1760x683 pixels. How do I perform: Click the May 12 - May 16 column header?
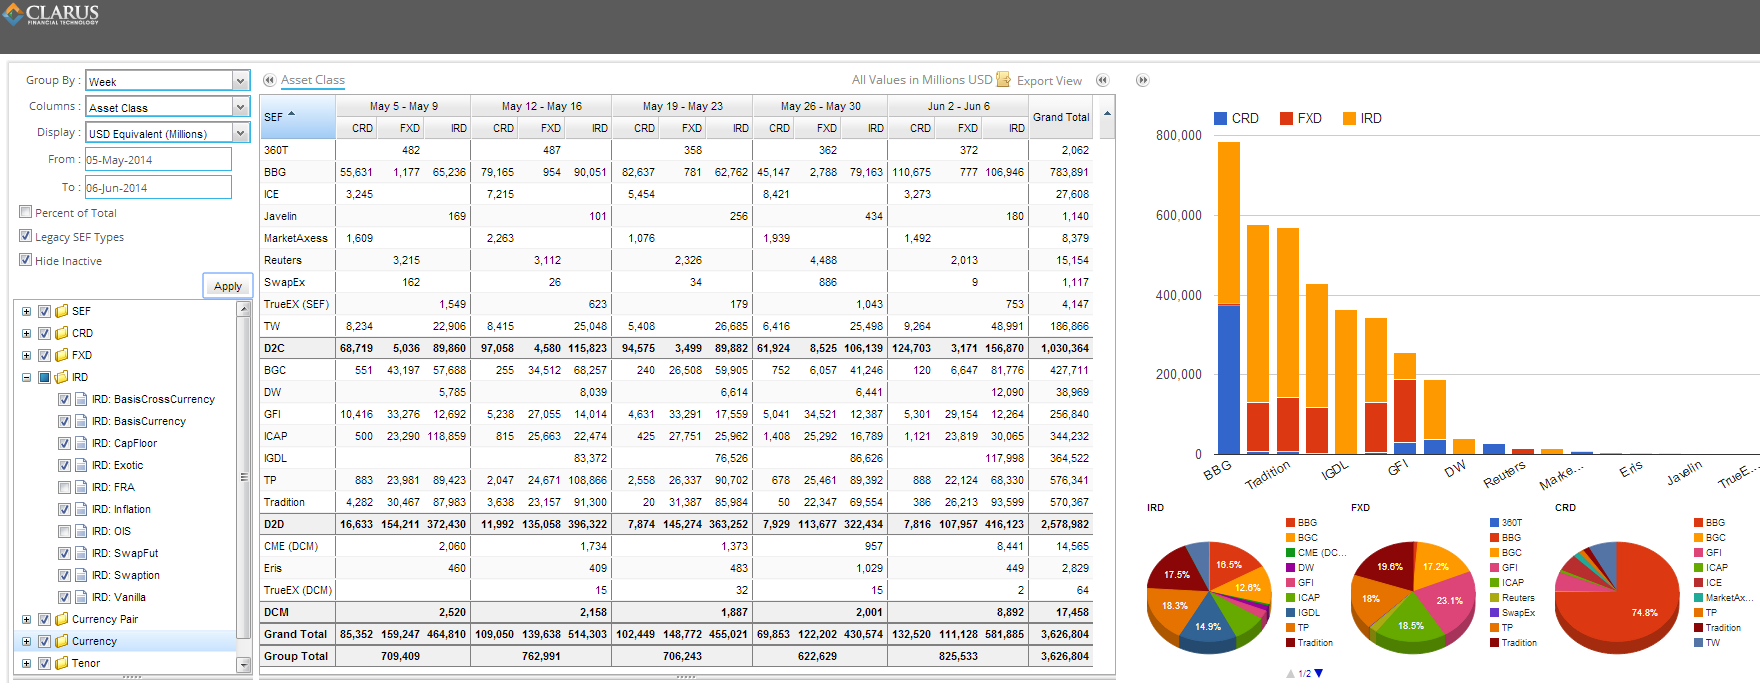[x=542, y=106]
